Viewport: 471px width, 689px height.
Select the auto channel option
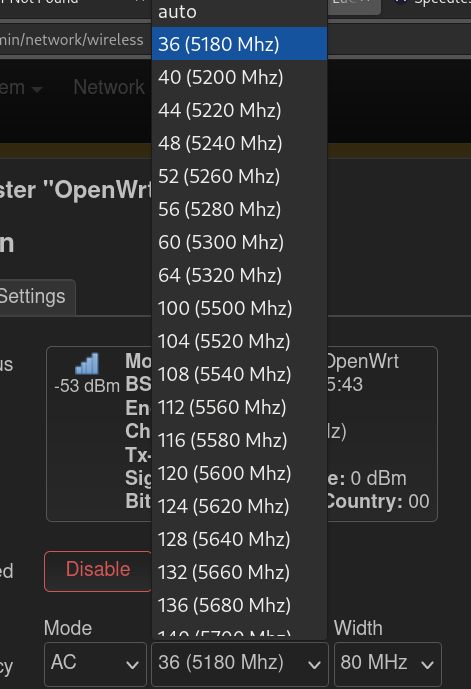[239, 12]
